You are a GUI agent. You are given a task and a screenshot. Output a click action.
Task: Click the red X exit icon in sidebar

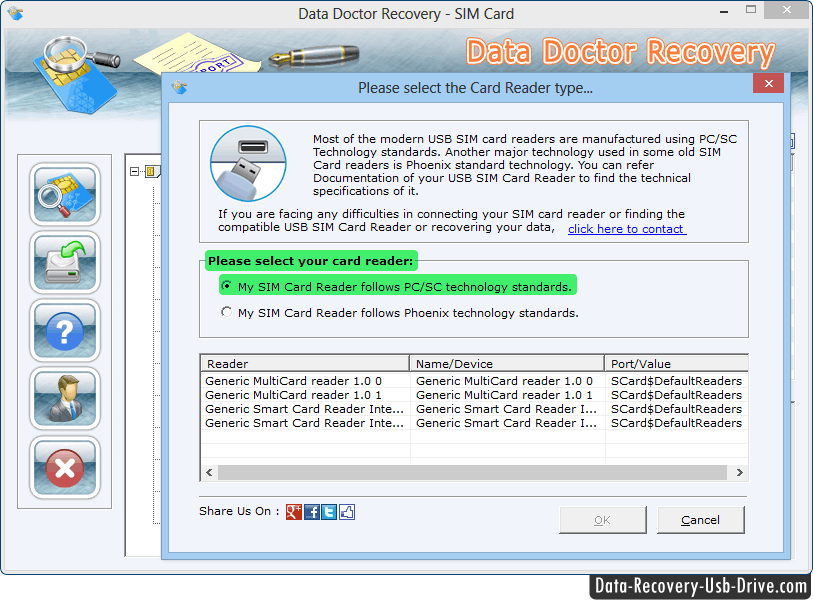pyautogui.click(x=65, y=466)
